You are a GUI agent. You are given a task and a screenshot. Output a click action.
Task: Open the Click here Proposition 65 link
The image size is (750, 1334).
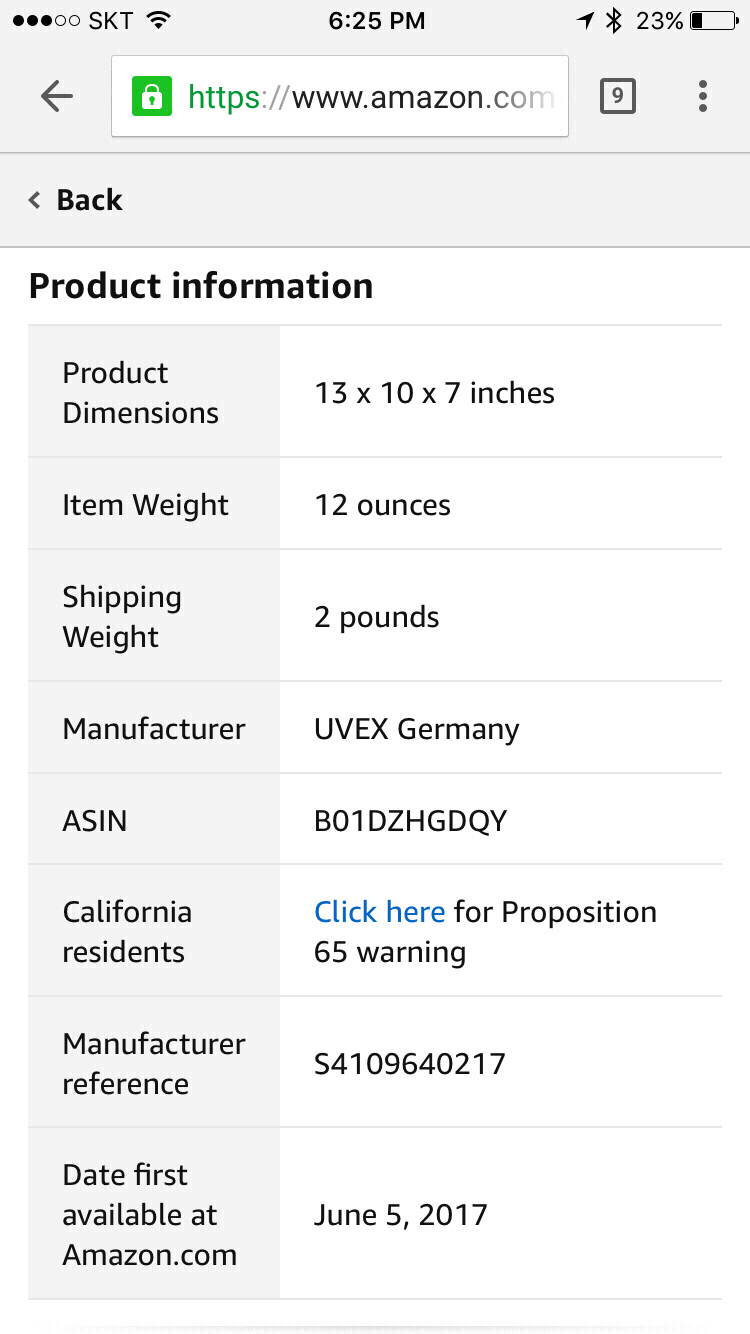tap(379, 912)
